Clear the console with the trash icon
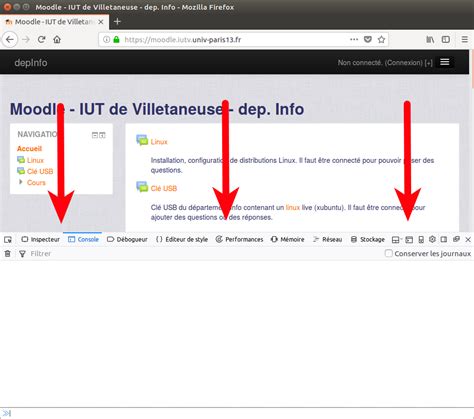This screenshot has height=419, width=474. click(x=7, y=254)
